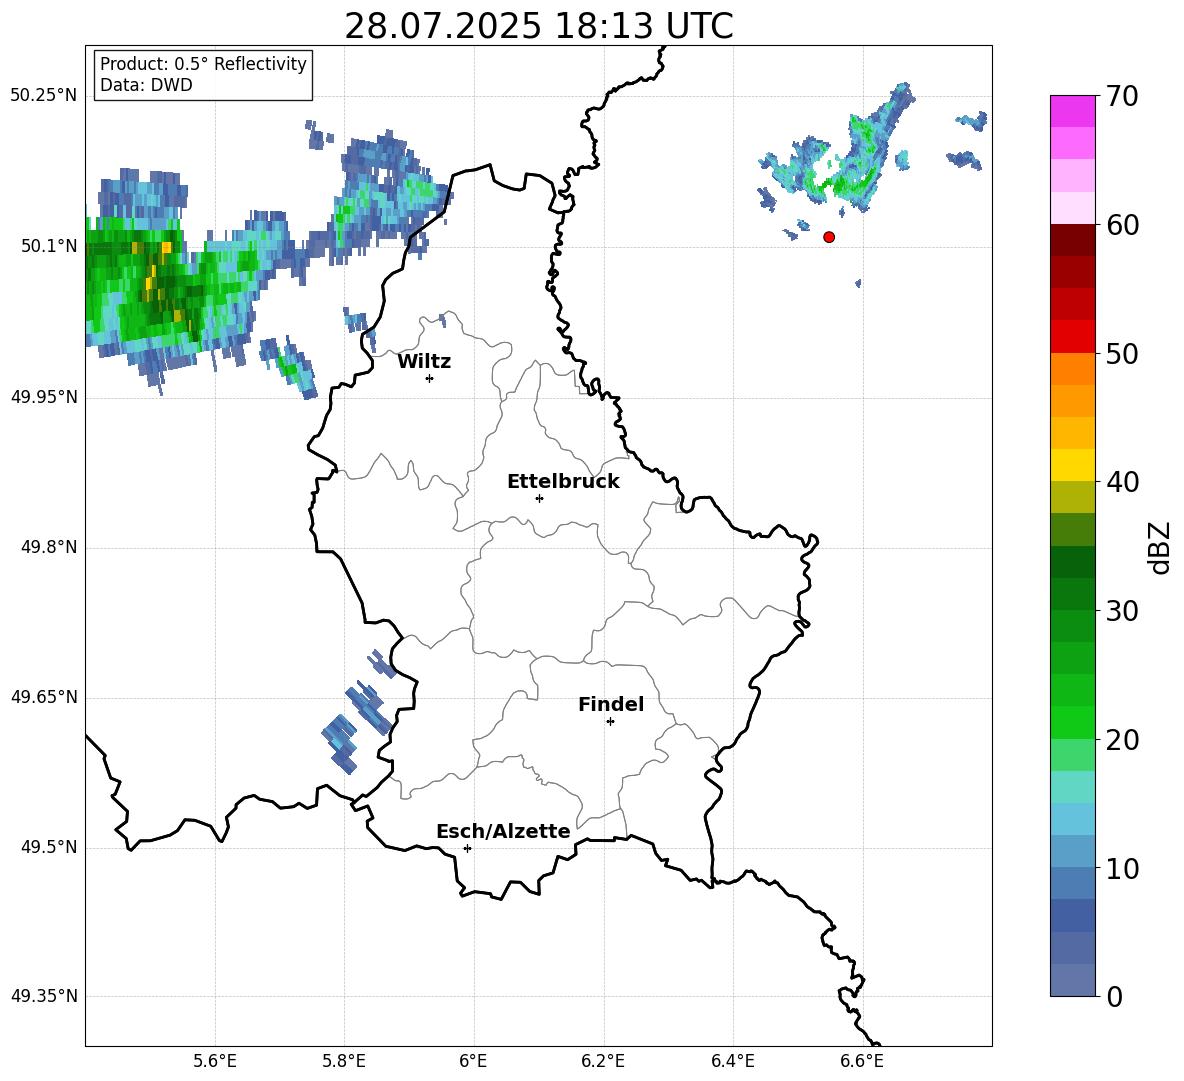The width and height of the screenshot is (1184, 1081).
Task: Click the 49.65°N latitude label
Action: (44, 696)
